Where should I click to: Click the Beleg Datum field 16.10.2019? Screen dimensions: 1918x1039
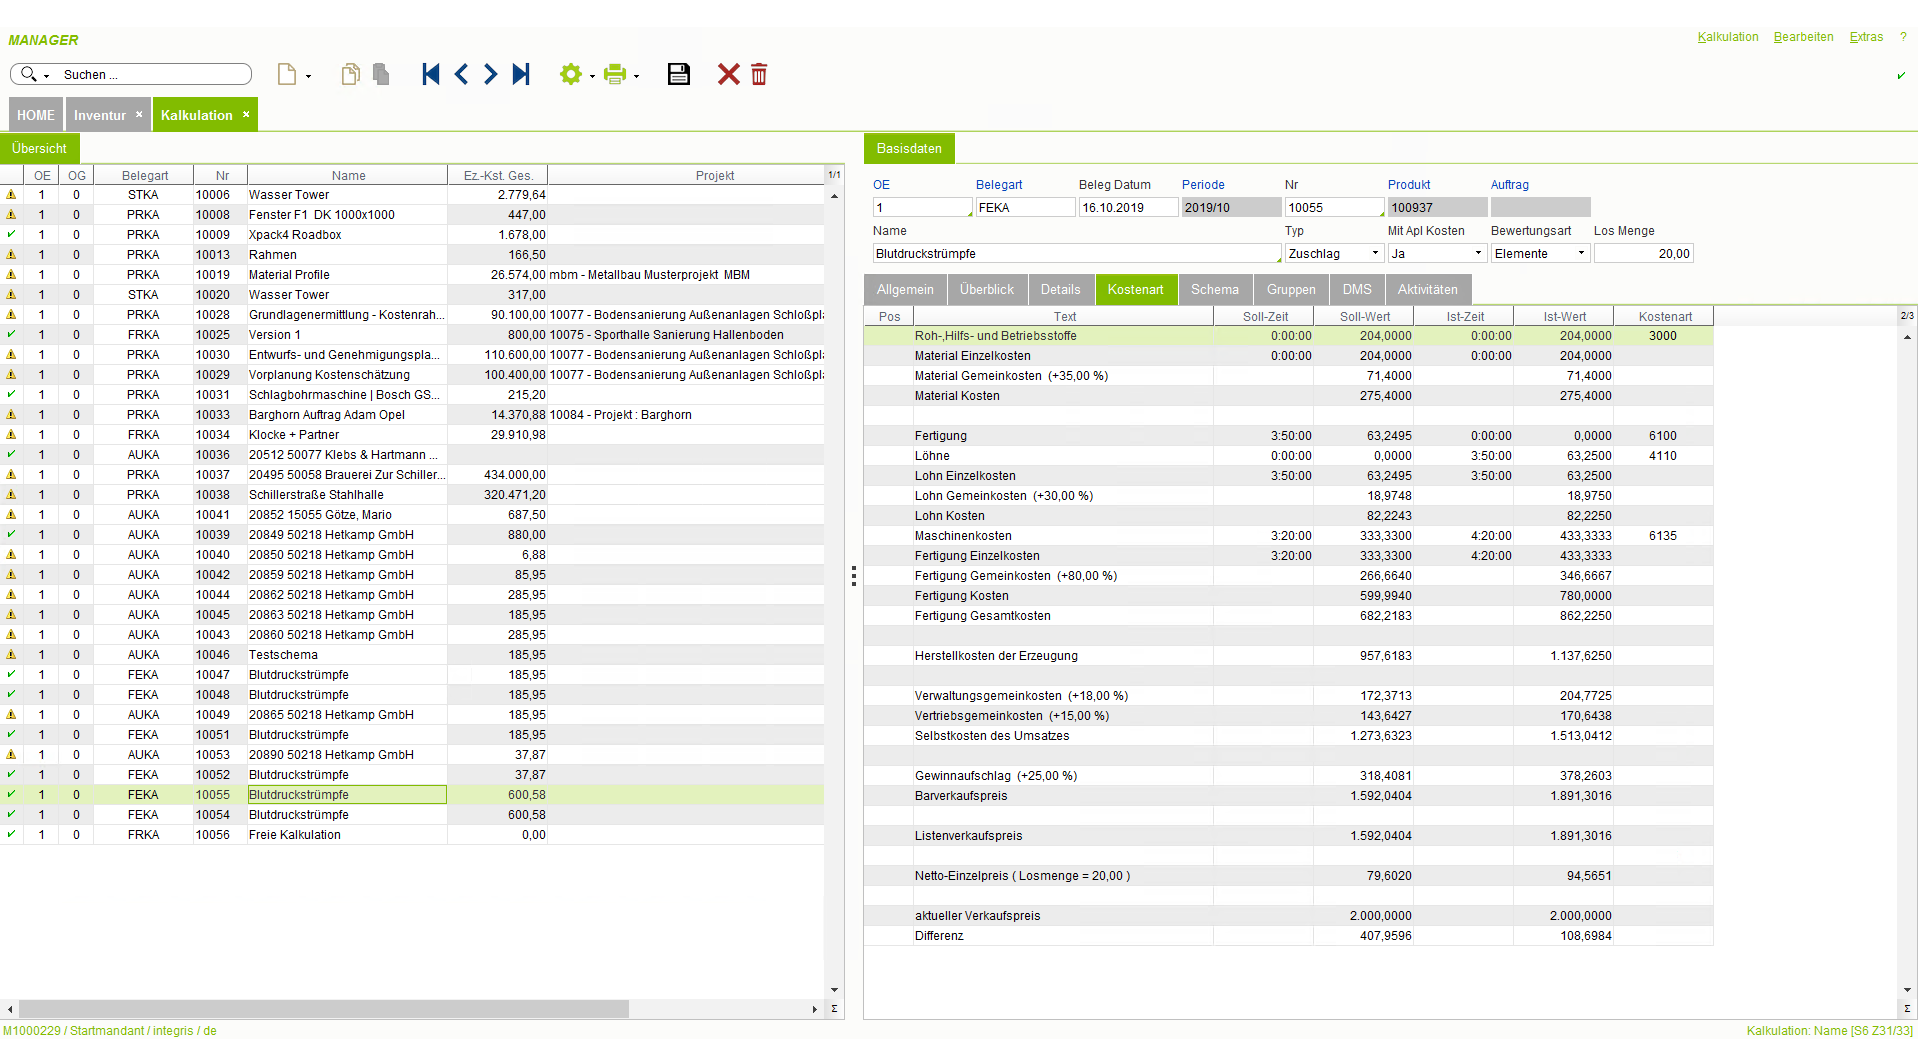1127,208
